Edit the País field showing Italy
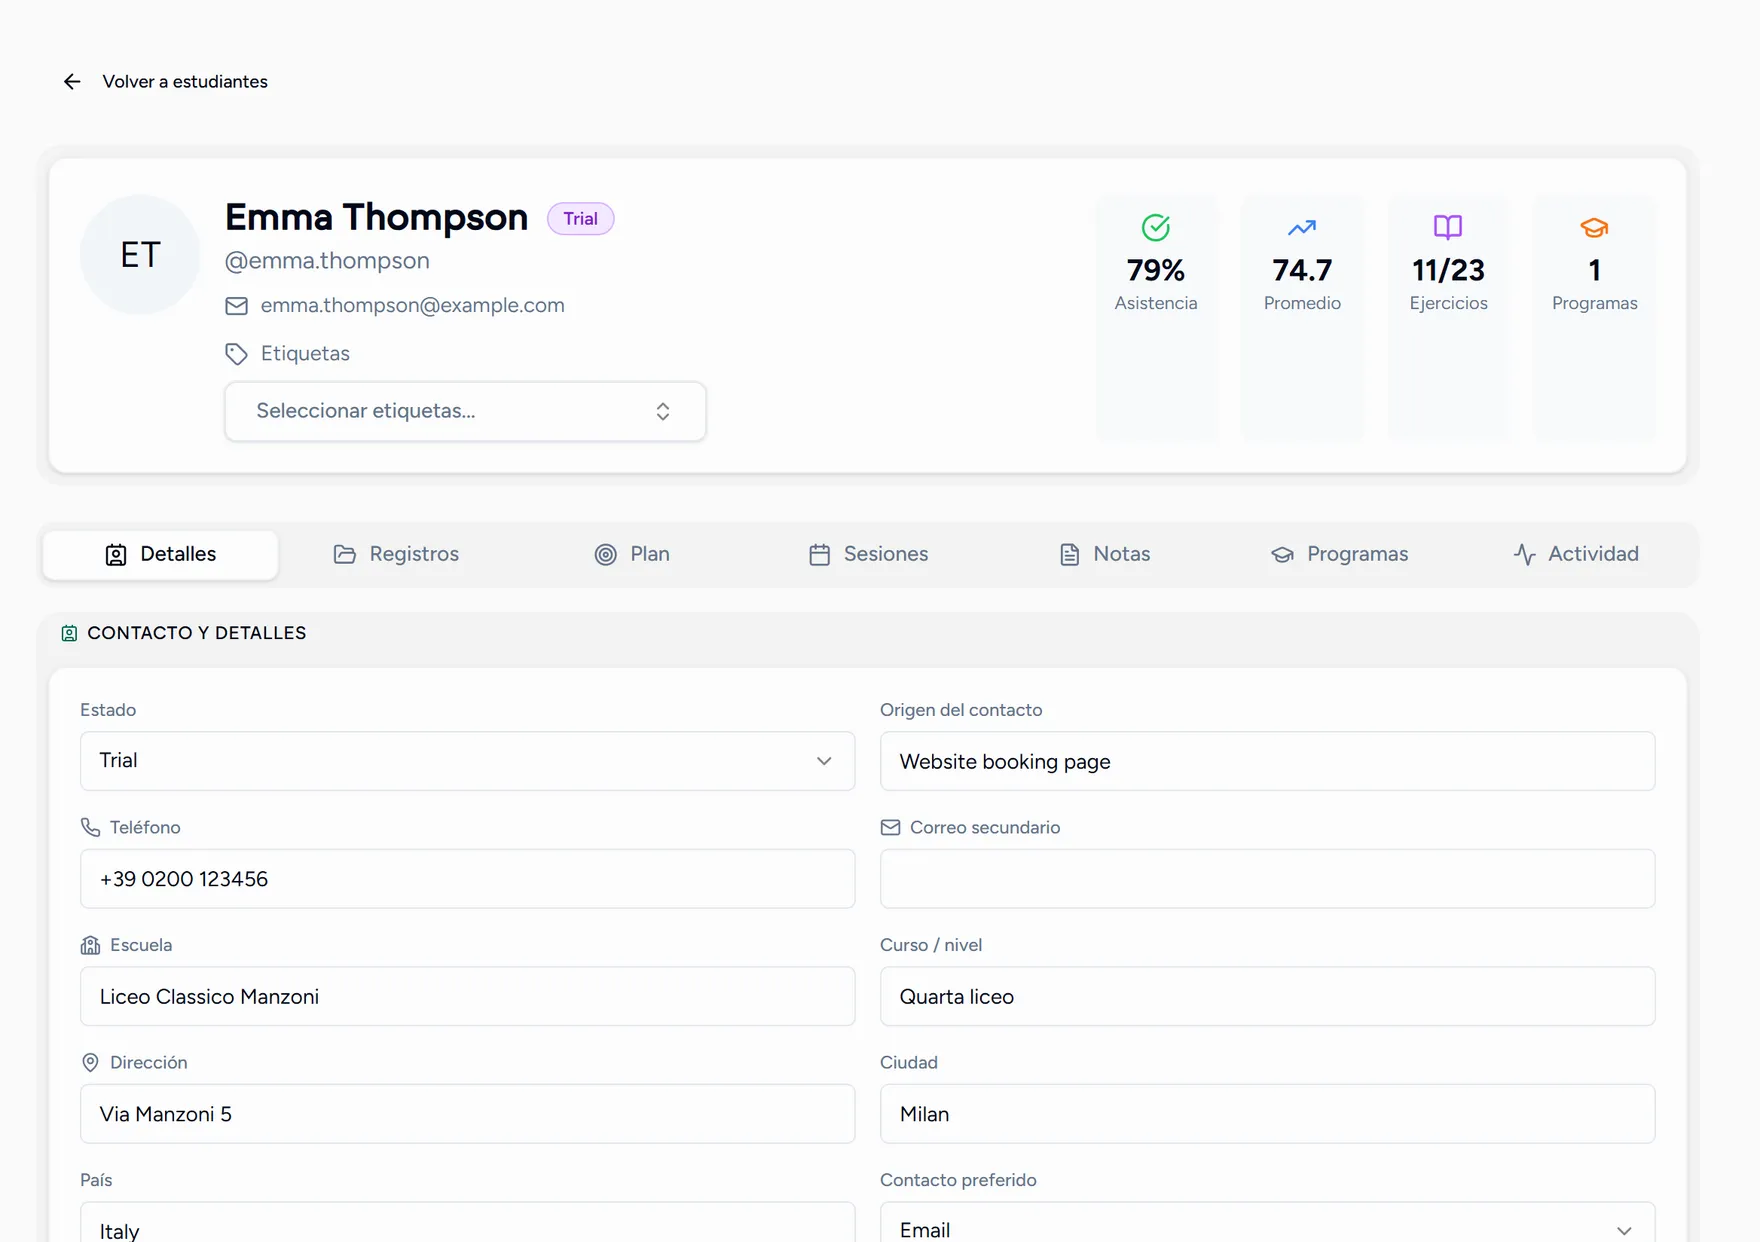Image resolution: width=1760 pixels, height=1242 pixels. click(467, 1223)
